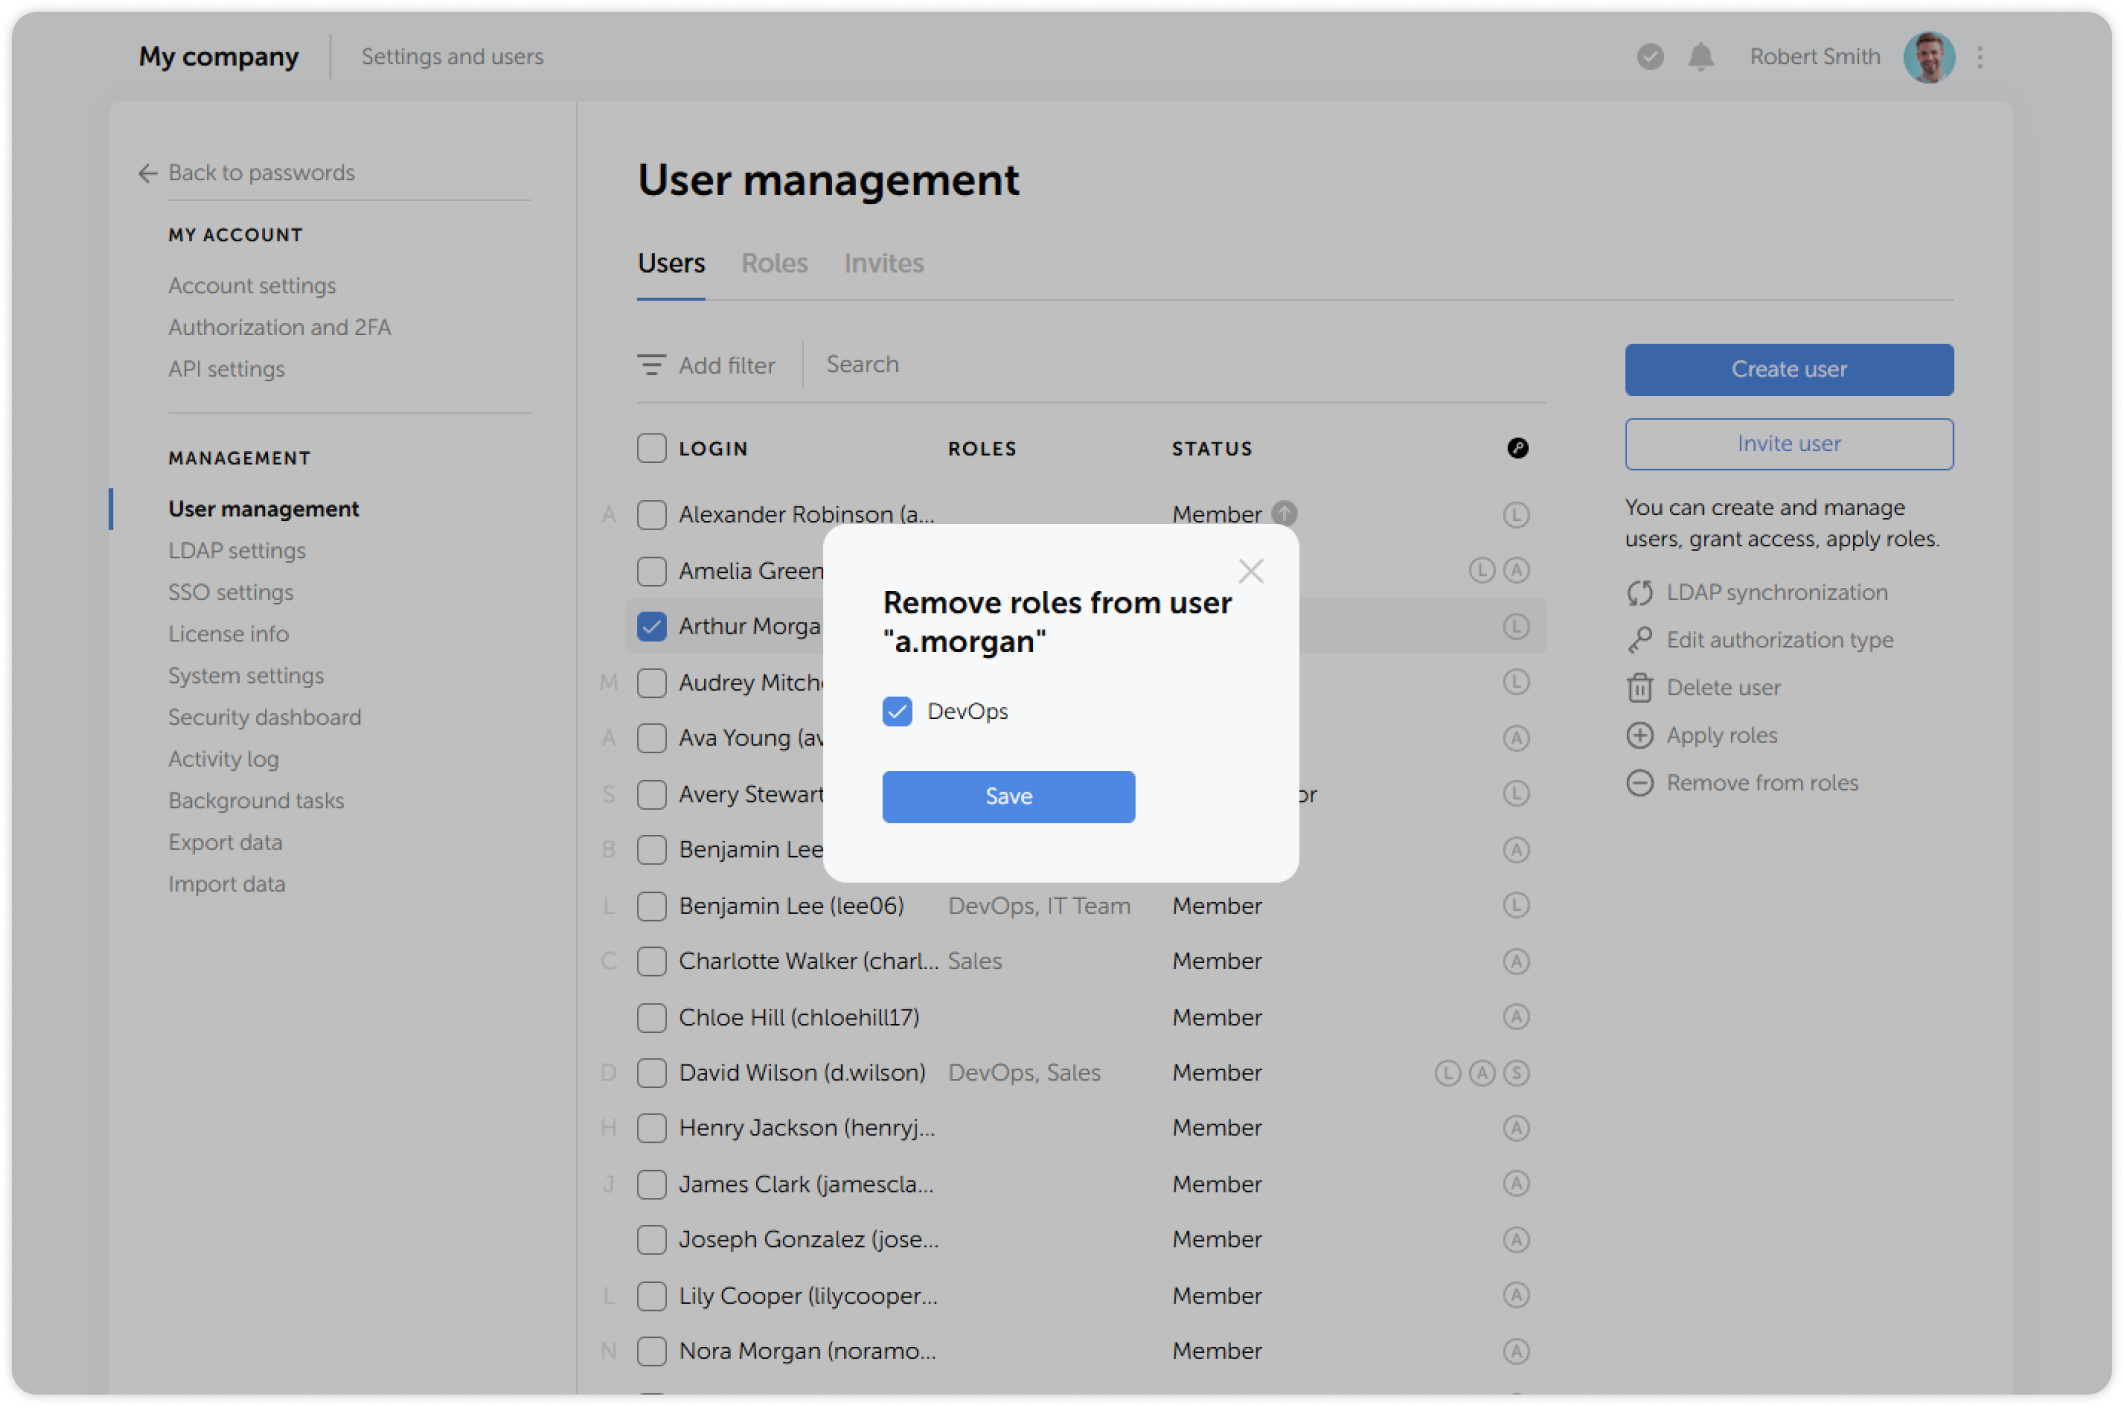Click the back arrow beside Back to passwords
The image size is (2124, 1407).
pyautogui.click(x=147, y=173)
